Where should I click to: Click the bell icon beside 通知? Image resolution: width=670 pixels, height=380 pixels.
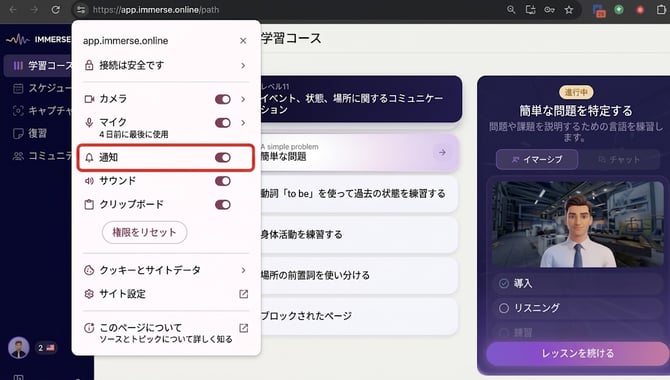[x=89, y=158]
